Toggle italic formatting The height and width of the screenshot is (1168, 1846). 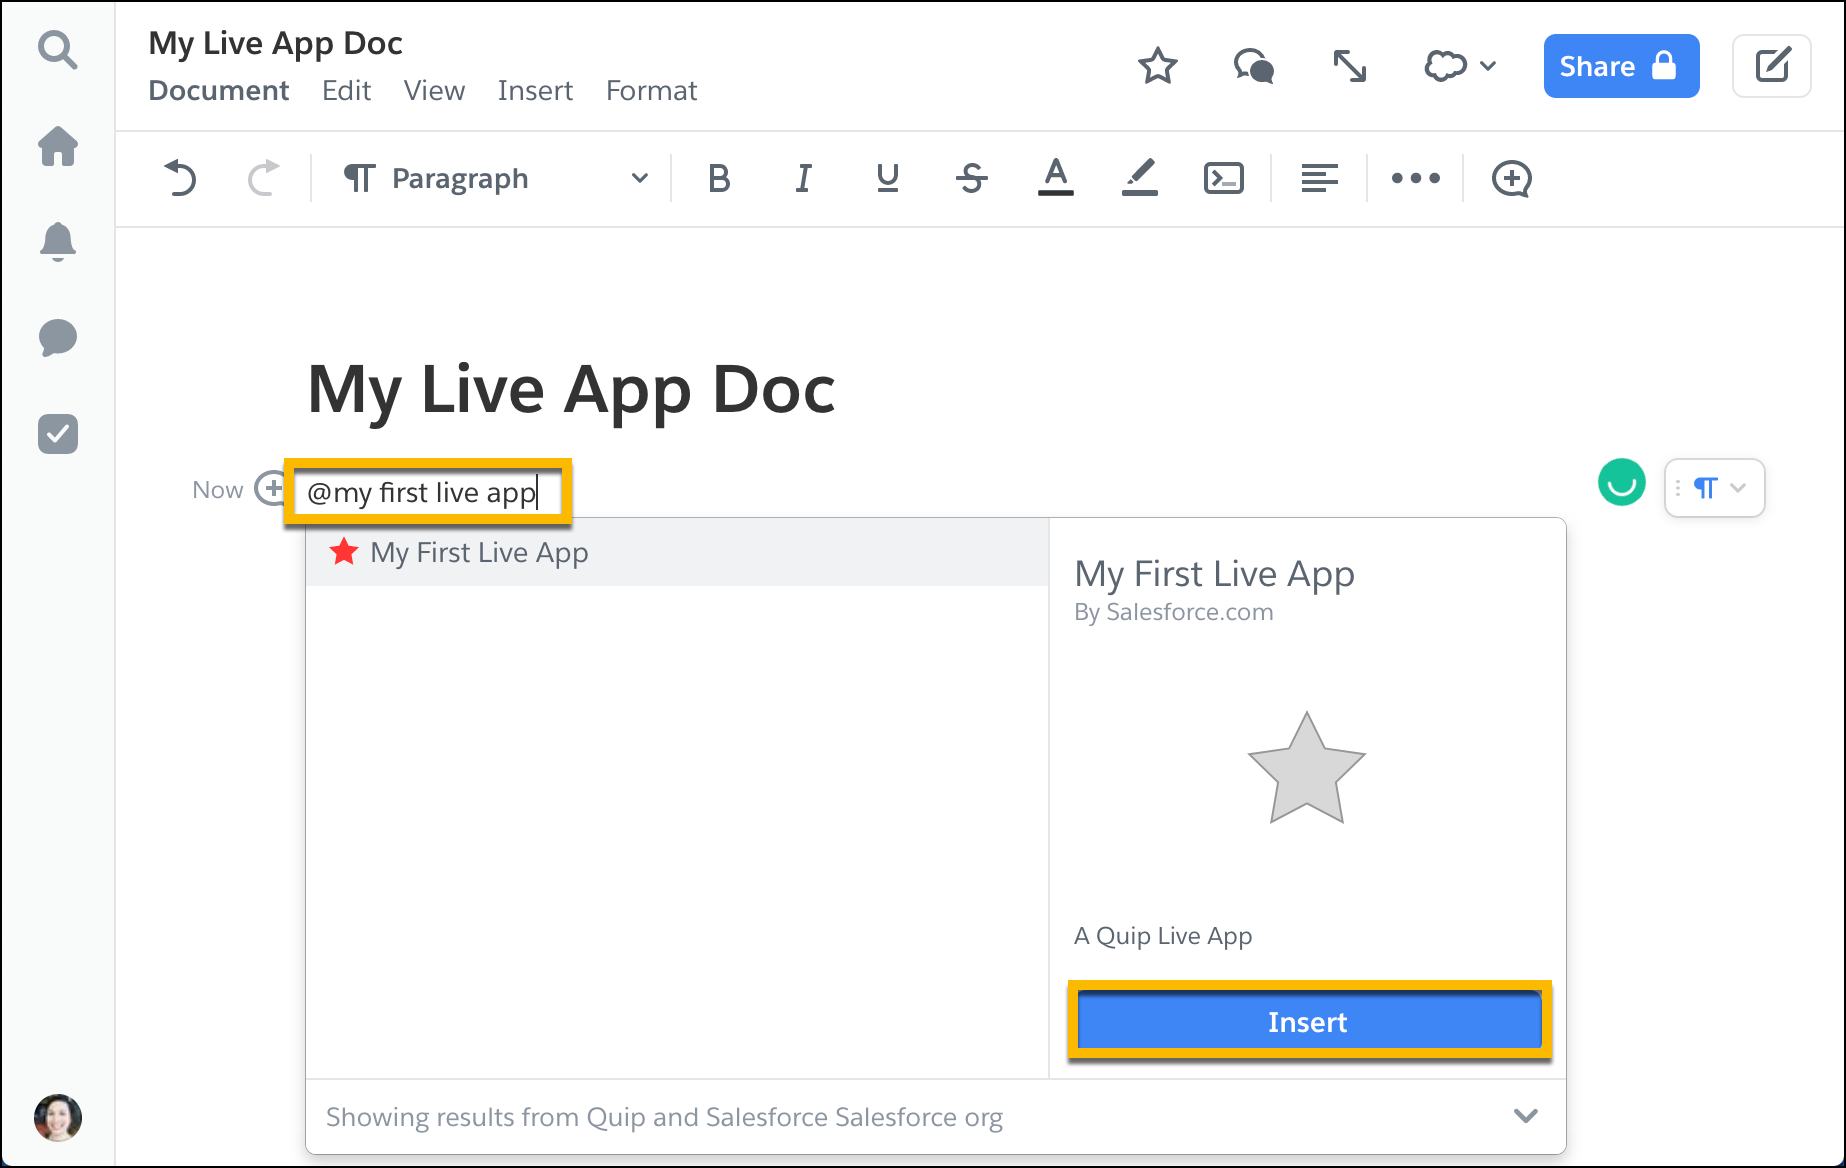tap(802, 179)
